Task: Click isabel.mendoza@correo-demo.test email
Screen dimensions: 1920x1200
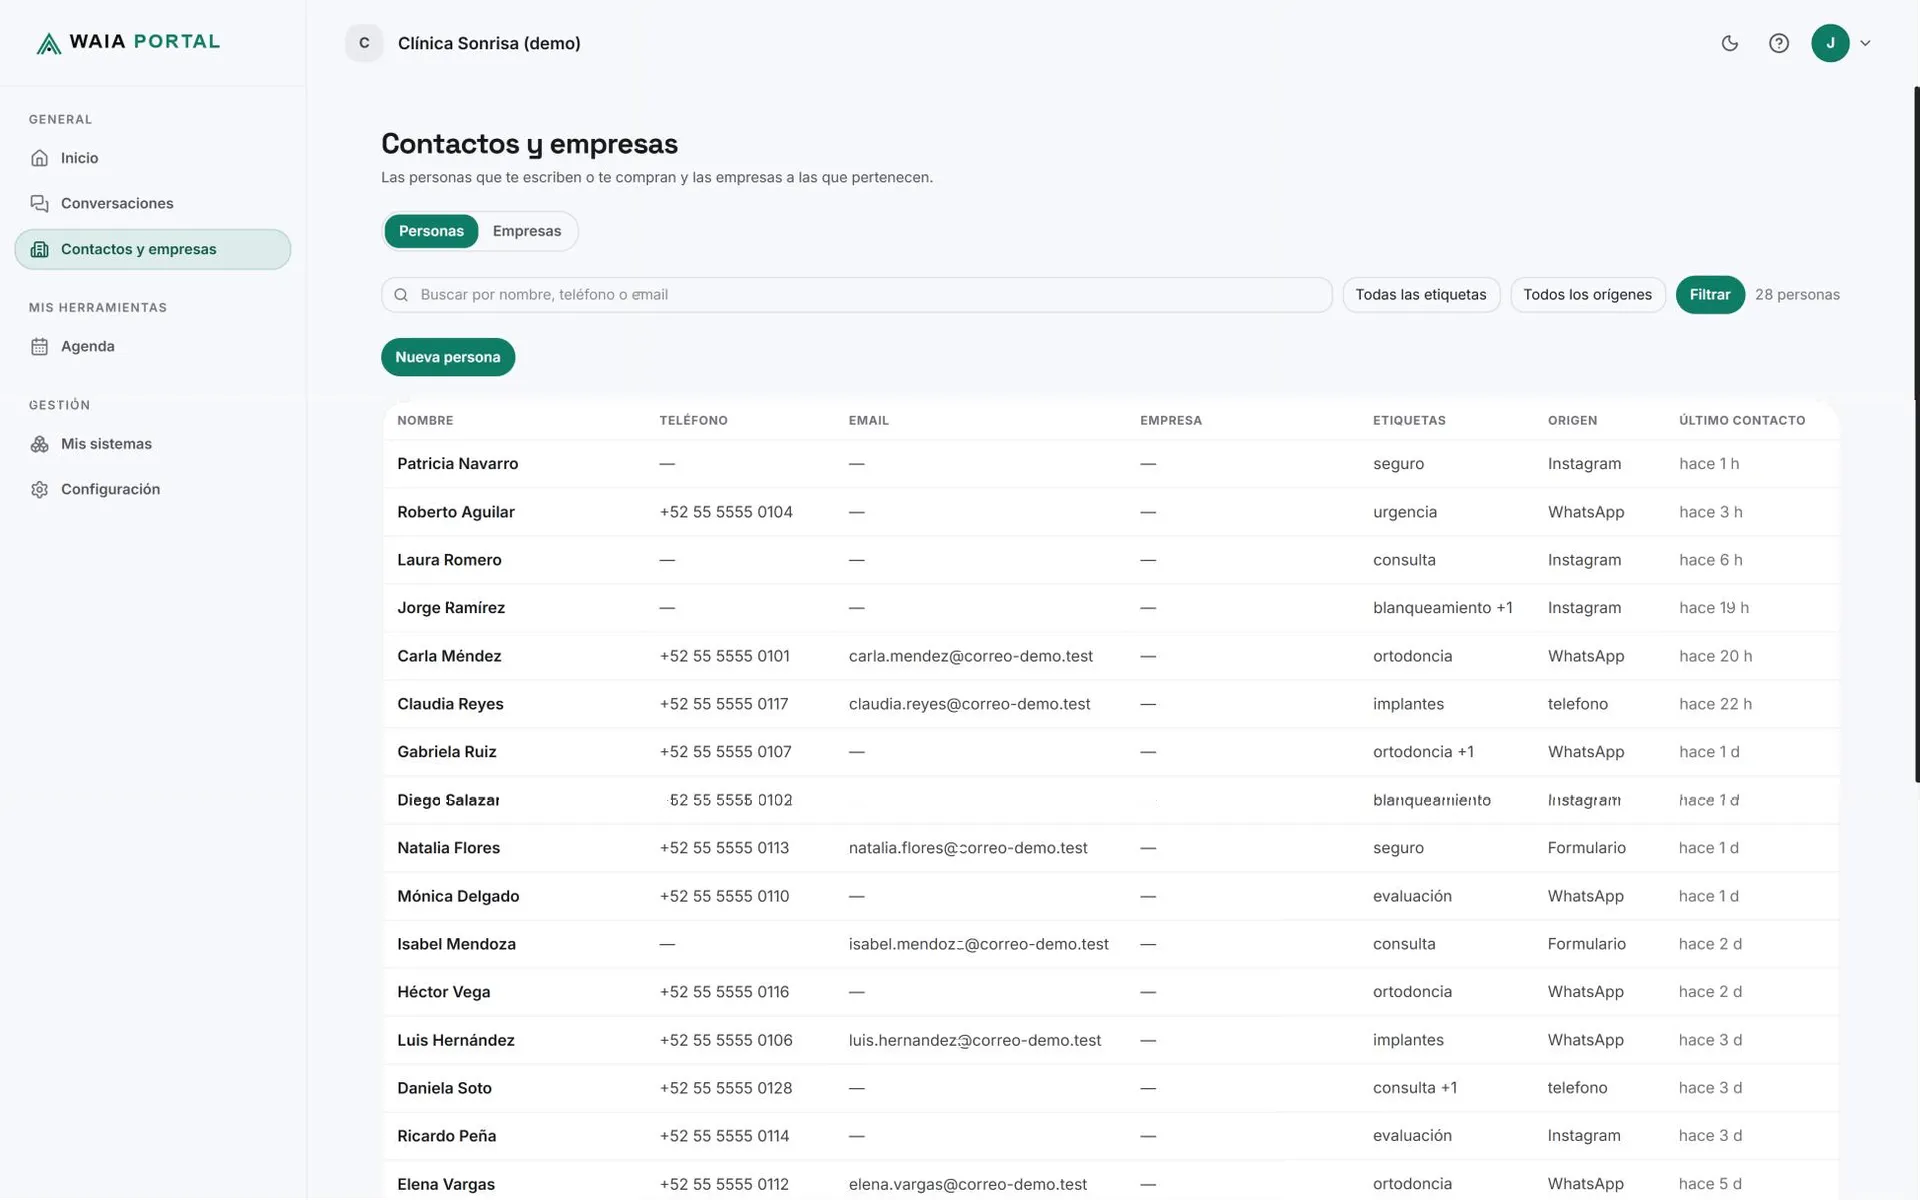Action: point(978,944)
